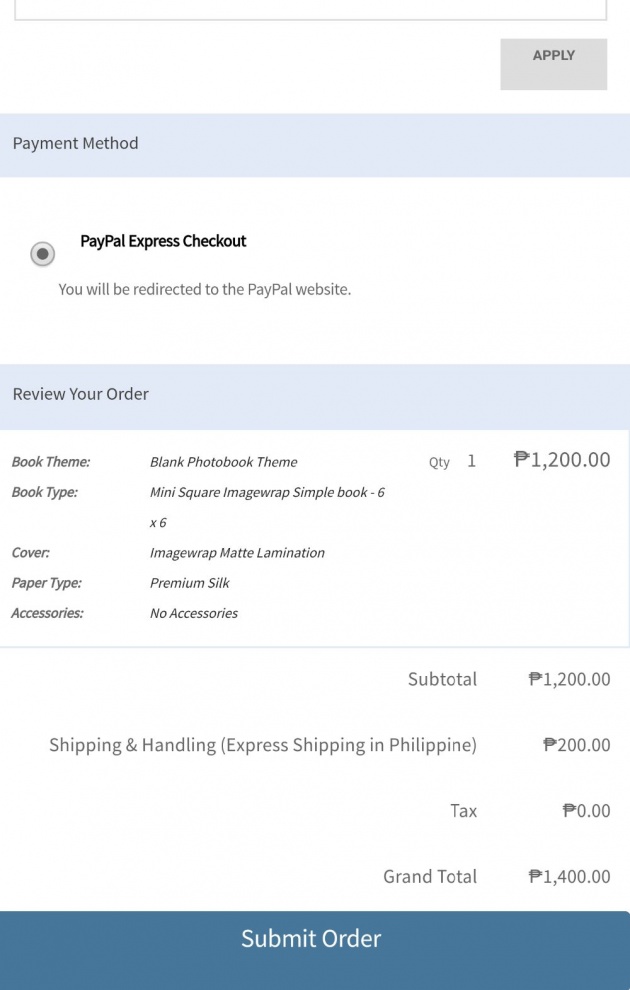Click the ₱1,400.00 grand total amount
The image size is (630, 990).
pyautogui.click(x=569, y=876)
